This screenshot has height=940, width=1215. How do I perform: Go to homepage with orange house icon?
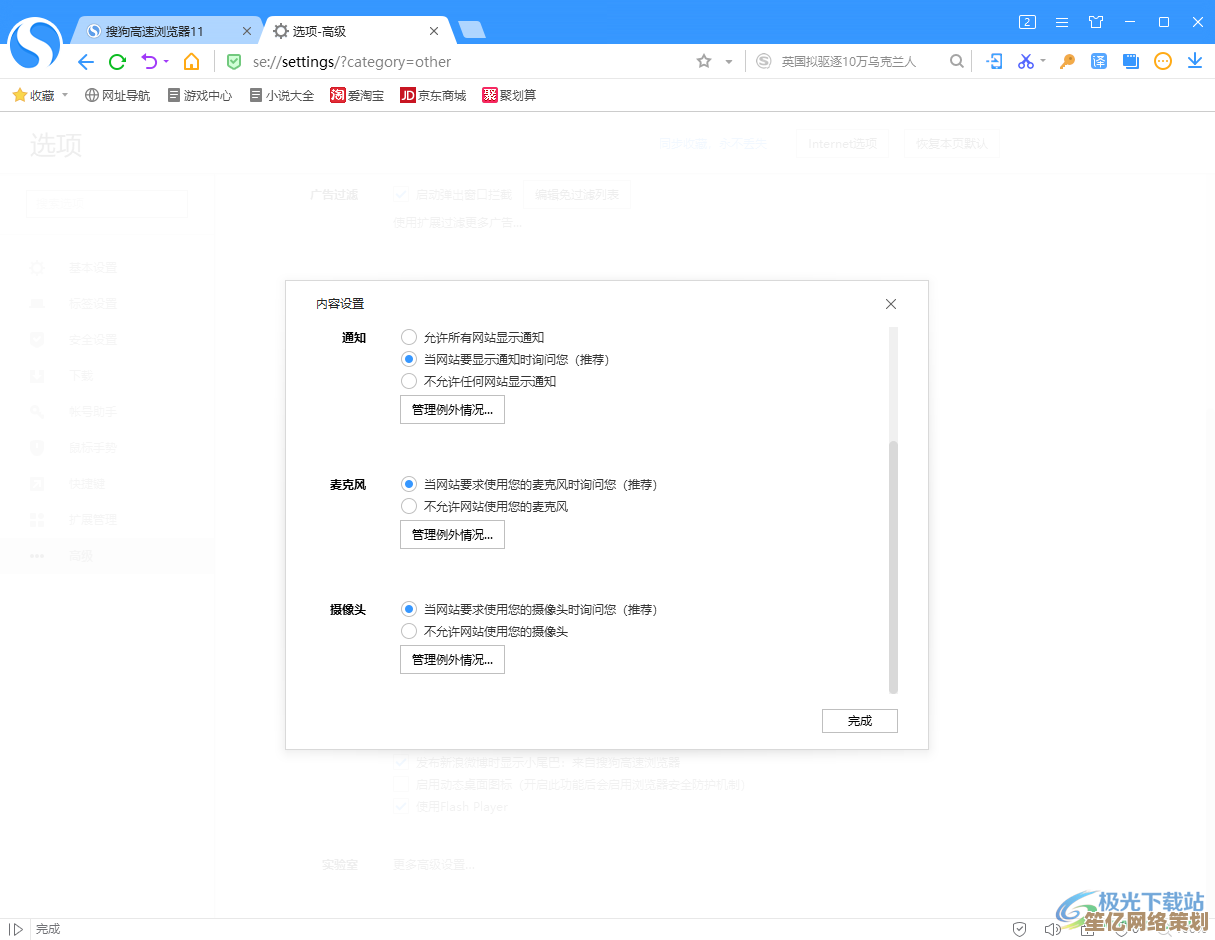[191, 62]
